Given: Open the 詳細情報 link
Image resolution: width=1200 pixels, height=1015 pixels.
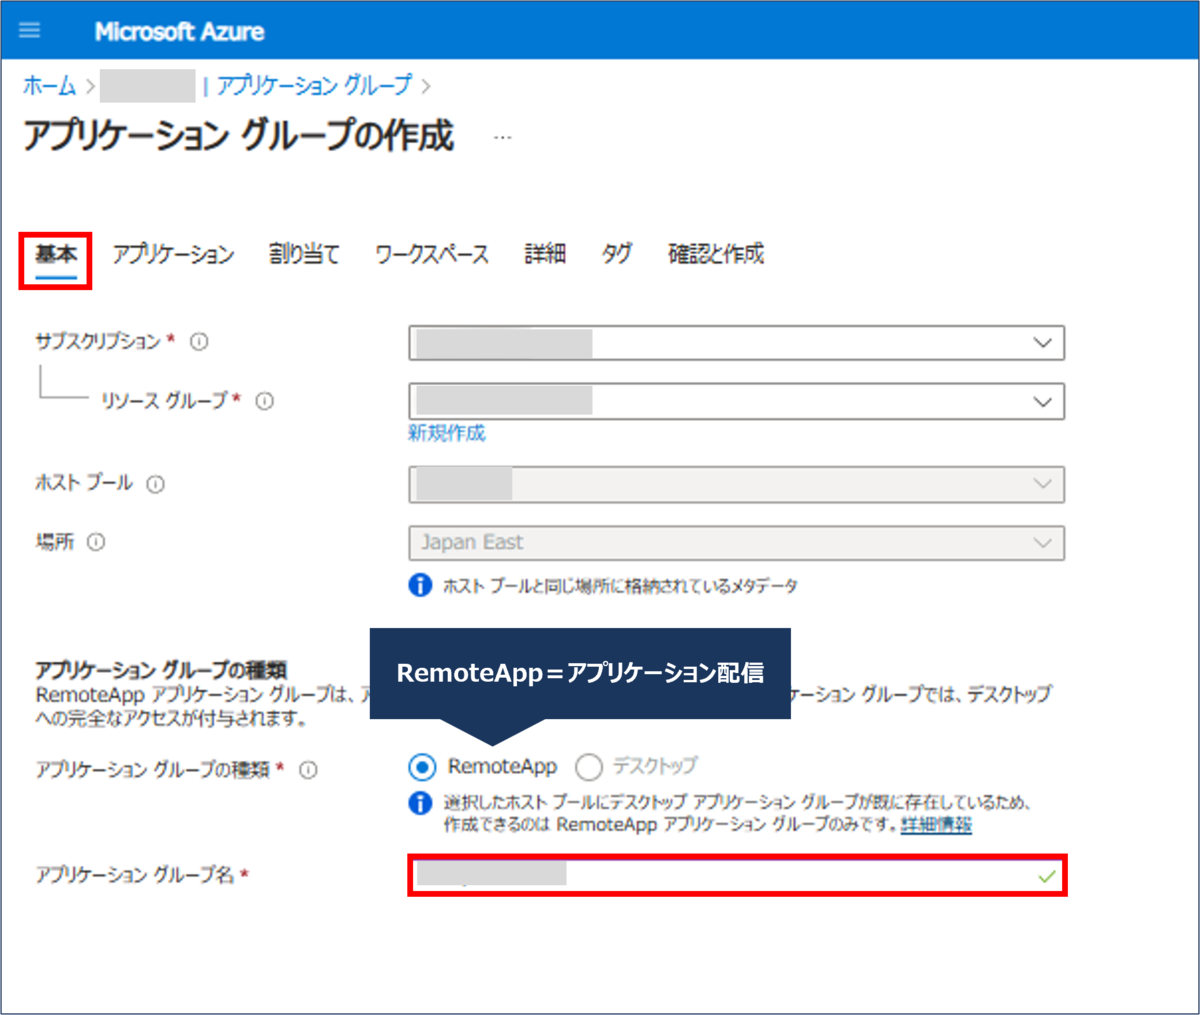Looking at the screenshot, I should [x=936, y=825].
